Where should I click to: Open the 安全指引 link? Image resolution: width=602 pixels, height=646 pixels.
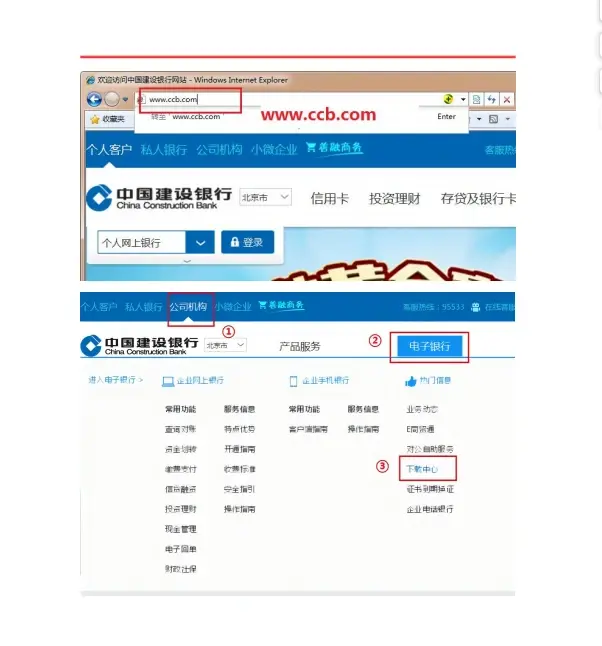239,489
